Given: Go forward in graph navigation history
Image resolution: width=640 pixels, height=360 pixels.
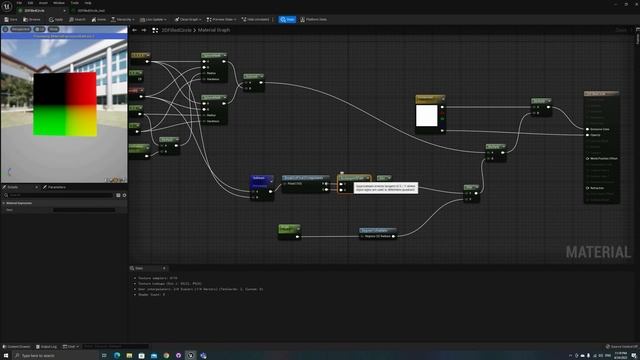Looking at the screenshot, I should (x=144, y=30).
